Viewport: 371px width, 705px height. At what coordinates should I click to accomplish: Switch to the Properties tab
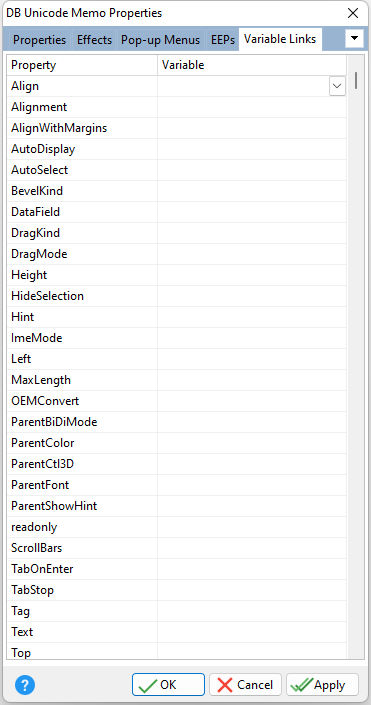[40, 40]
